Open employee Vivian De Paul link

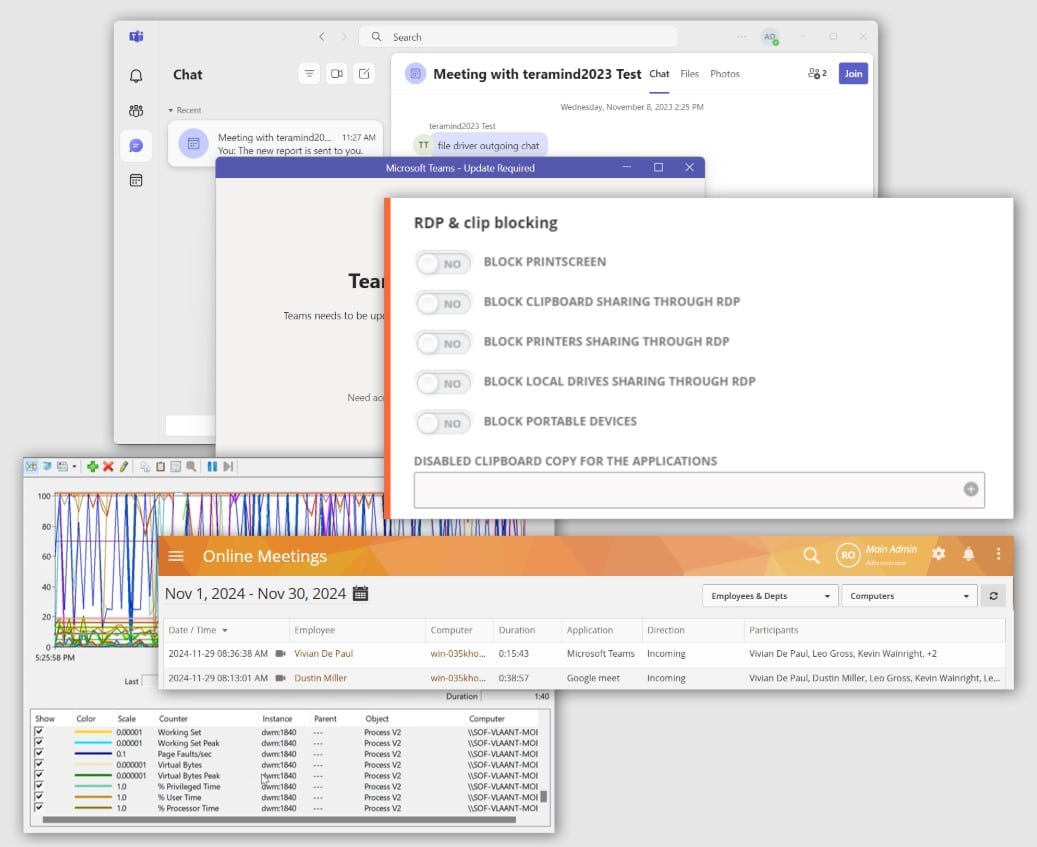pos(323,653)
